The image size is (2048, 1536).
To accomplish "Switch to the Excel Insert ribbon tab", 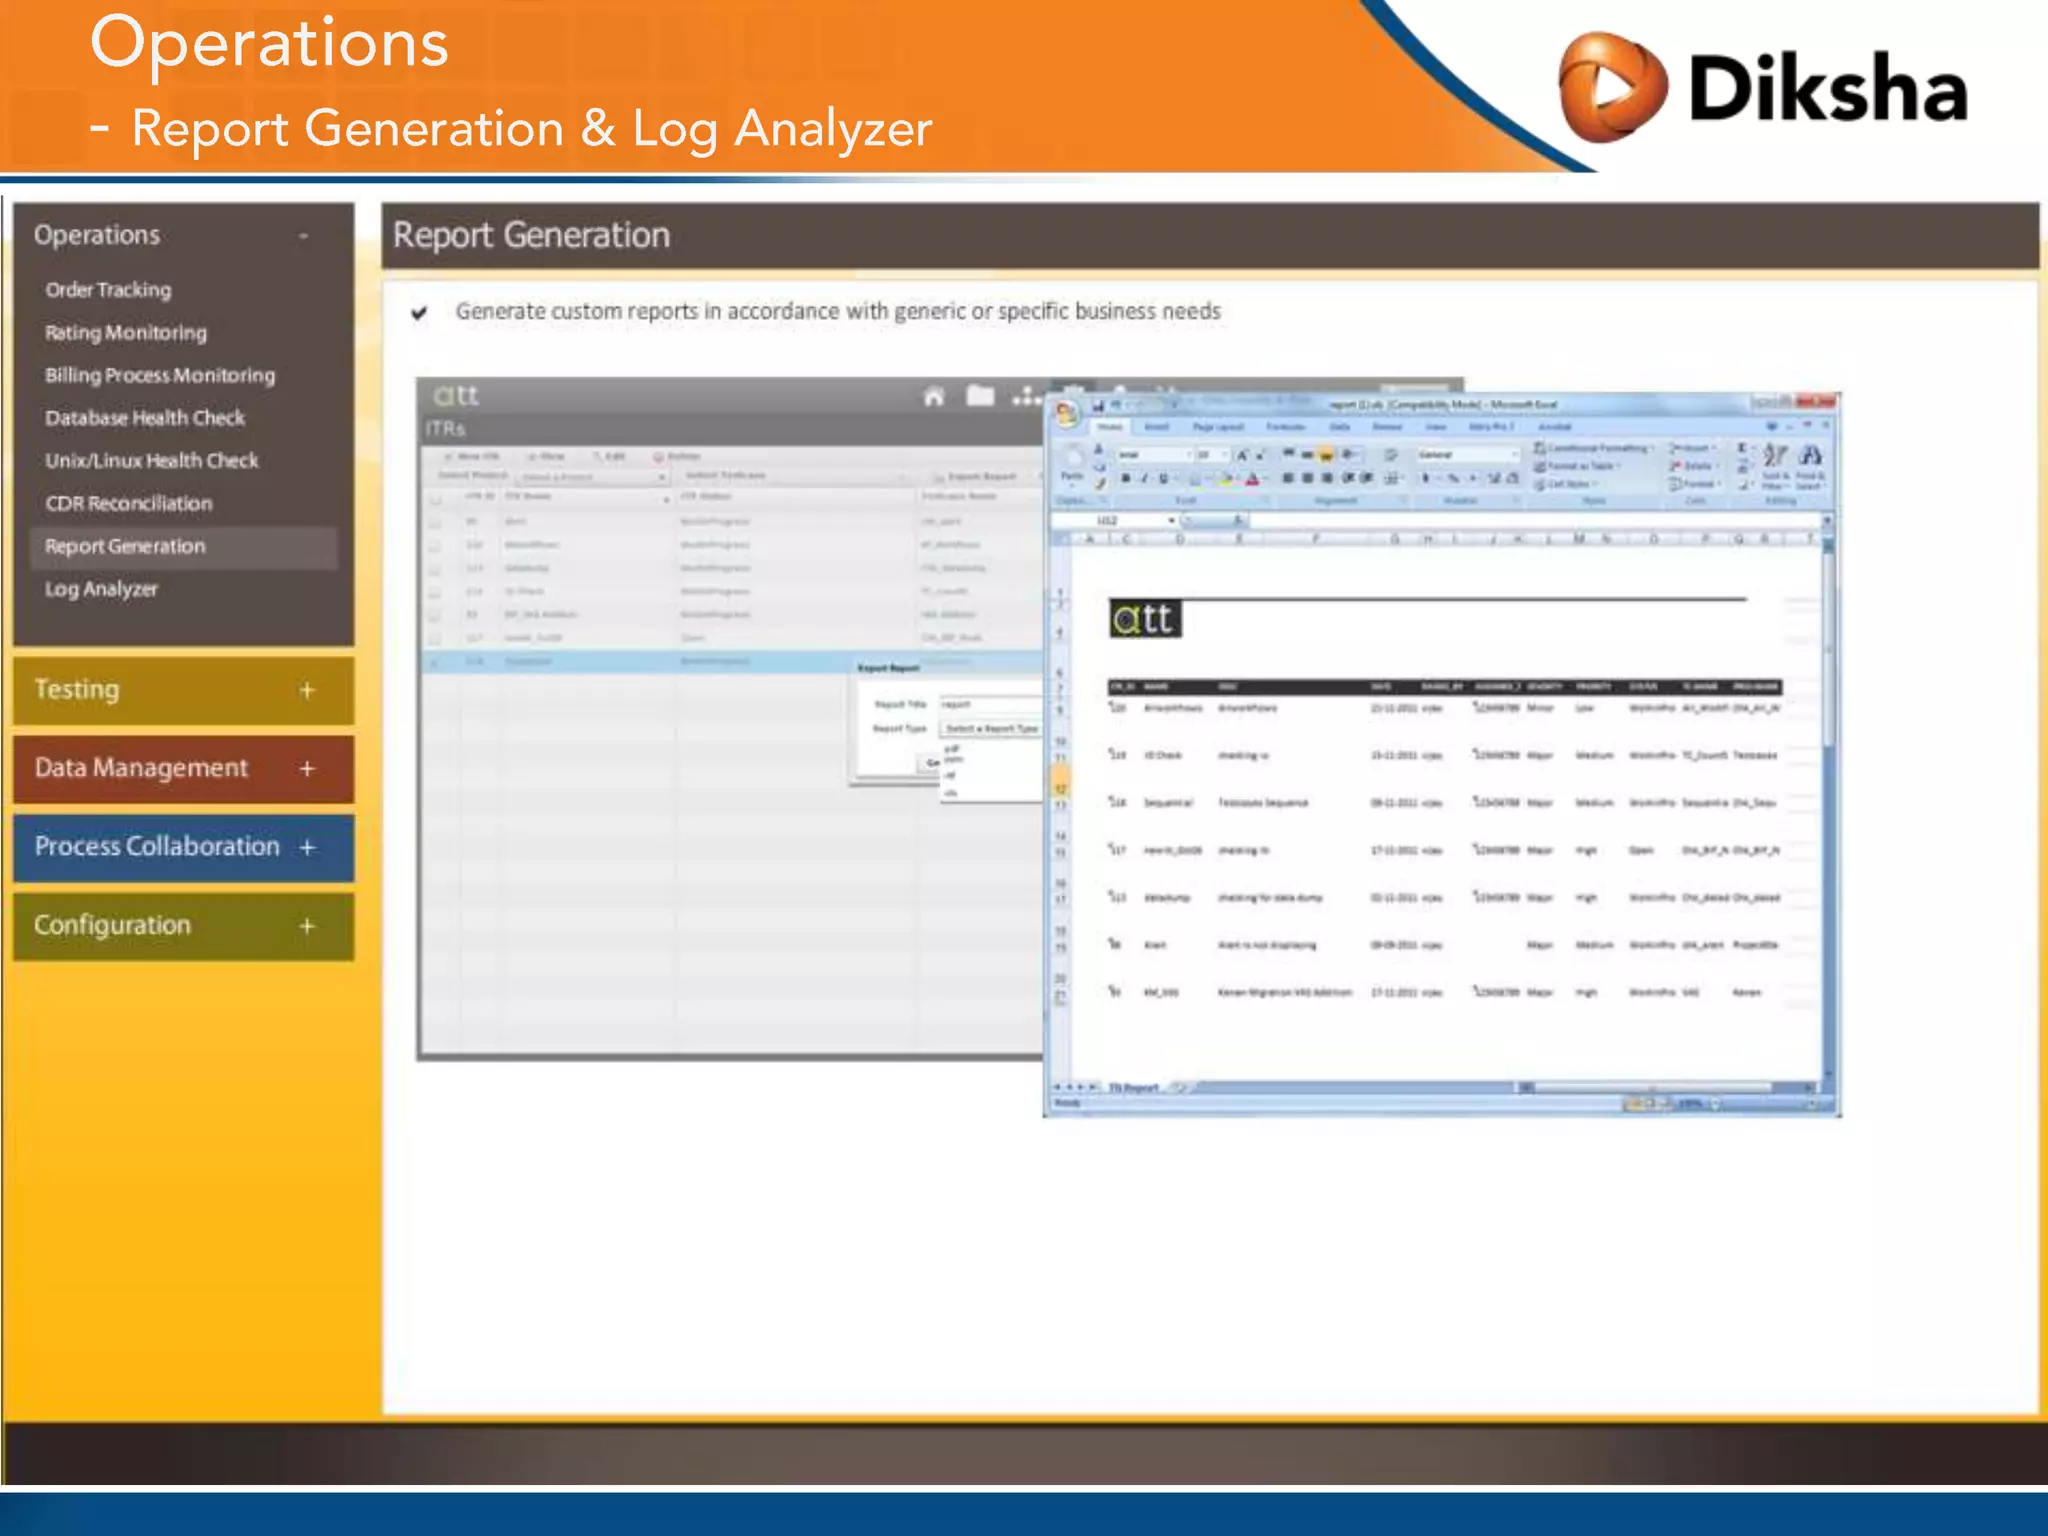I will 1156,427.
